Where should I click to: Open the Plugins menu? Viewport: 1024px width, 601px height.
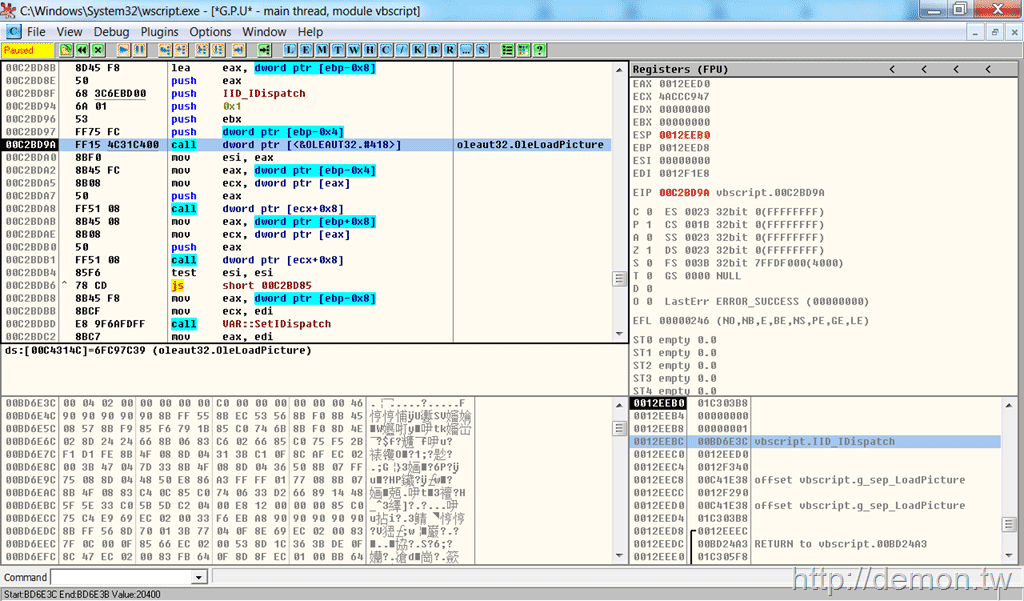pyautogui.click(x=160, y=32)
